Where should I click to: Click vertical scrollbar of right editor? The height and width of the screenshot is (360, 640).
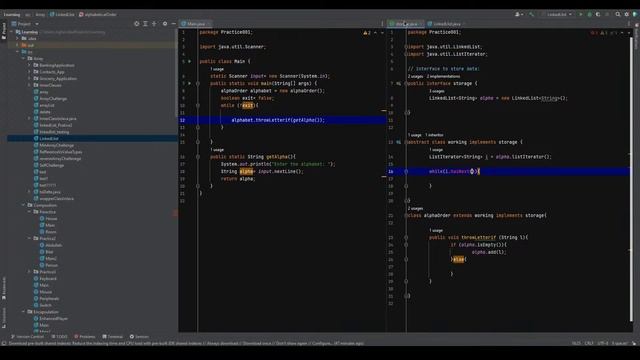click(631, 180)
